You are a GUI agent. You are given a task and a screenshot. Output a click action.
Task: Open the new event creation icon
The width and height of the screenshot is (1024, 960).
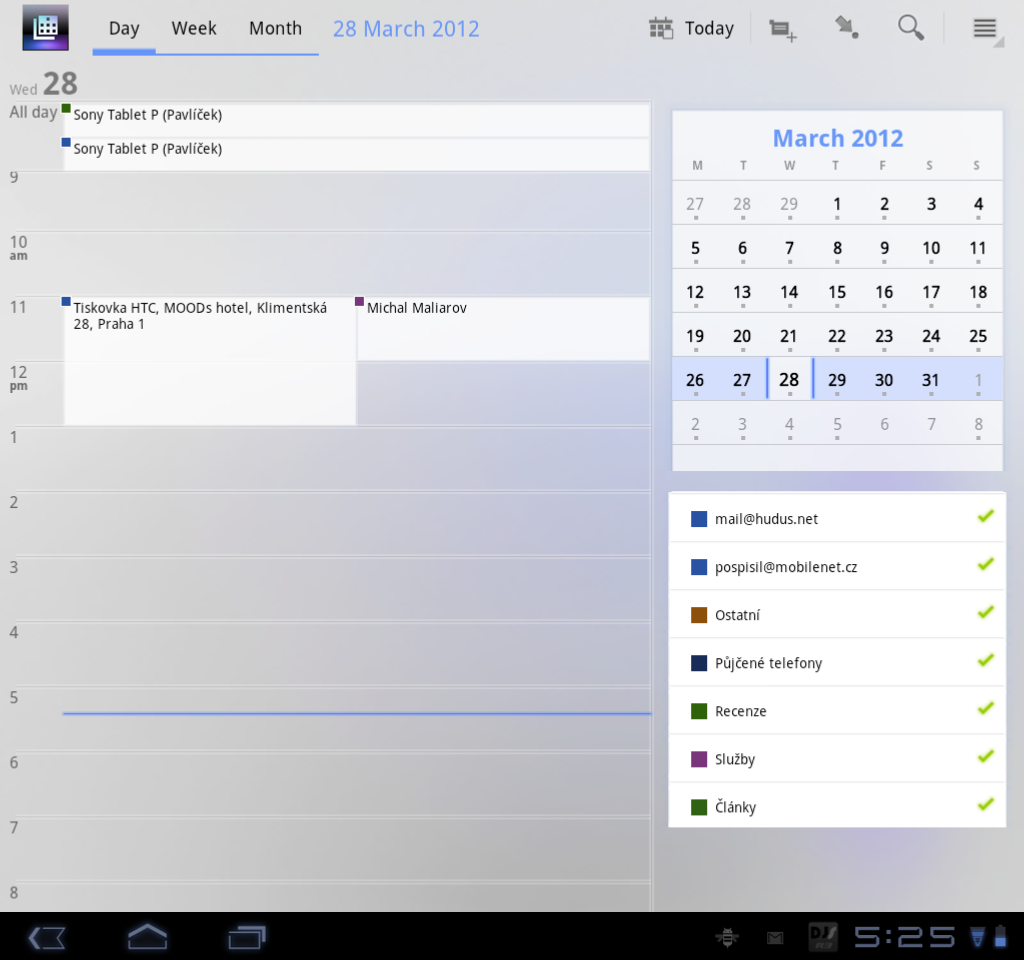(782, 28)
